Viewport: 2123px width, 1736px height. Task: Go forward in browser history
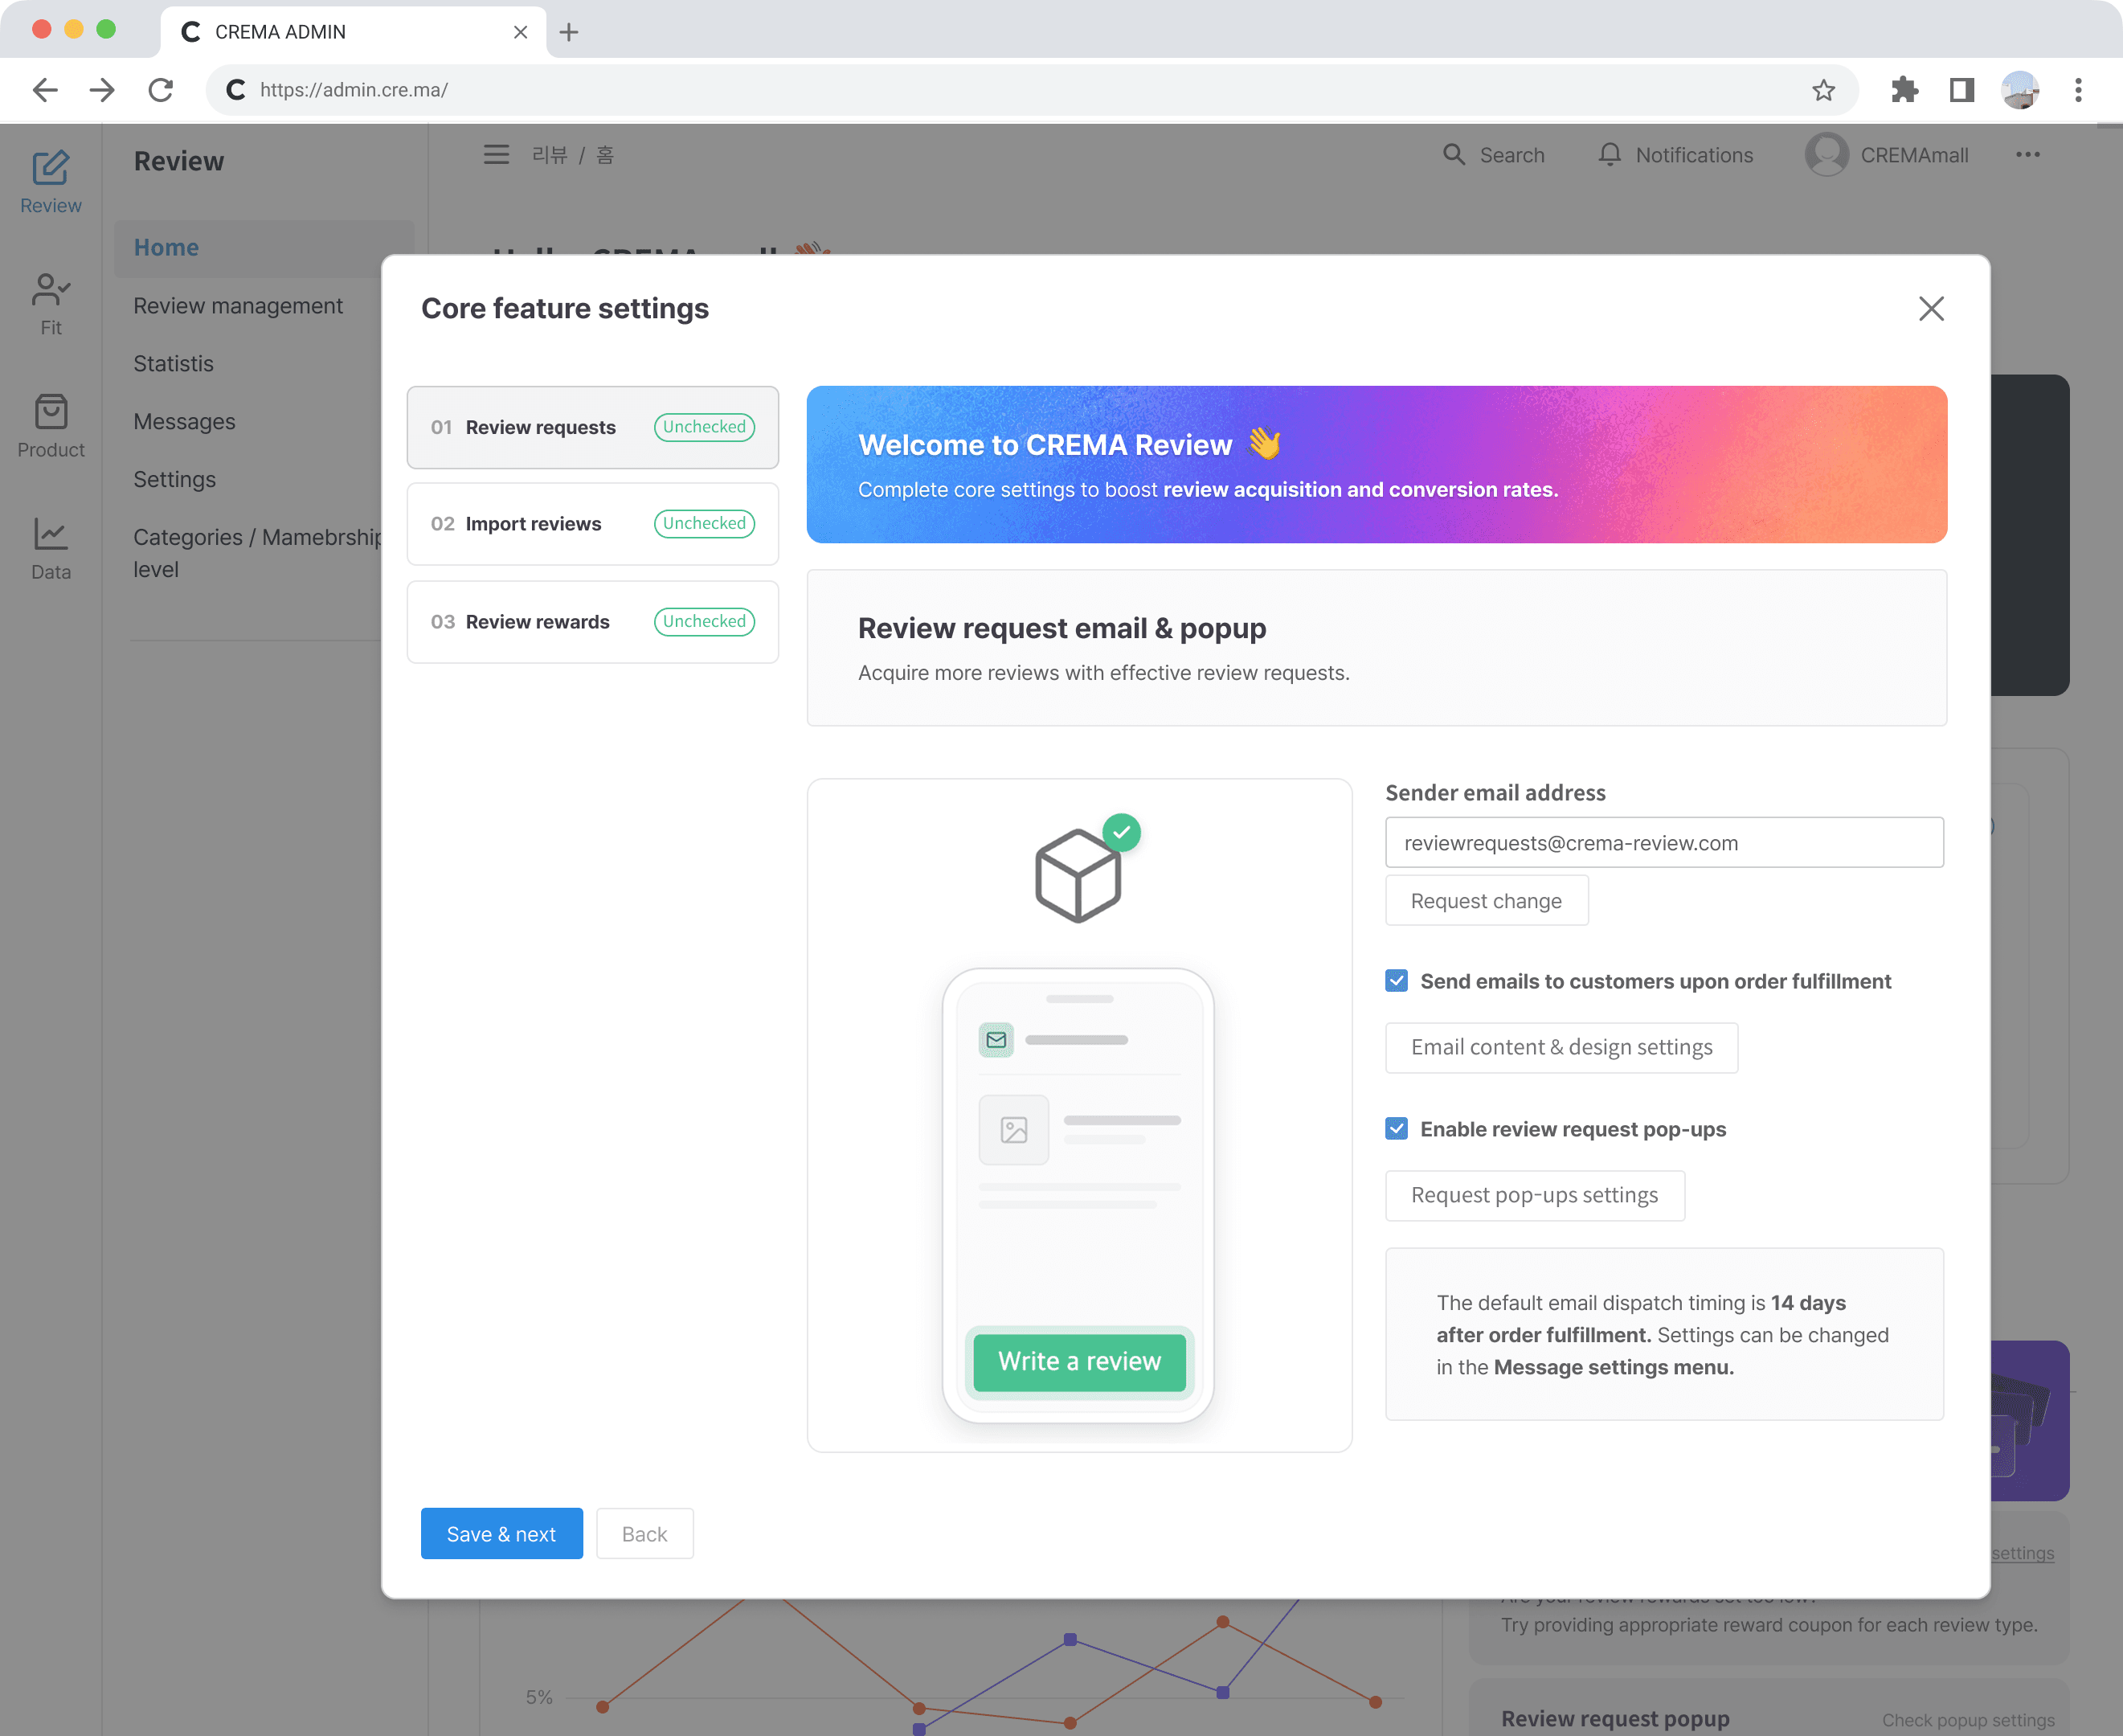(102, 90)
